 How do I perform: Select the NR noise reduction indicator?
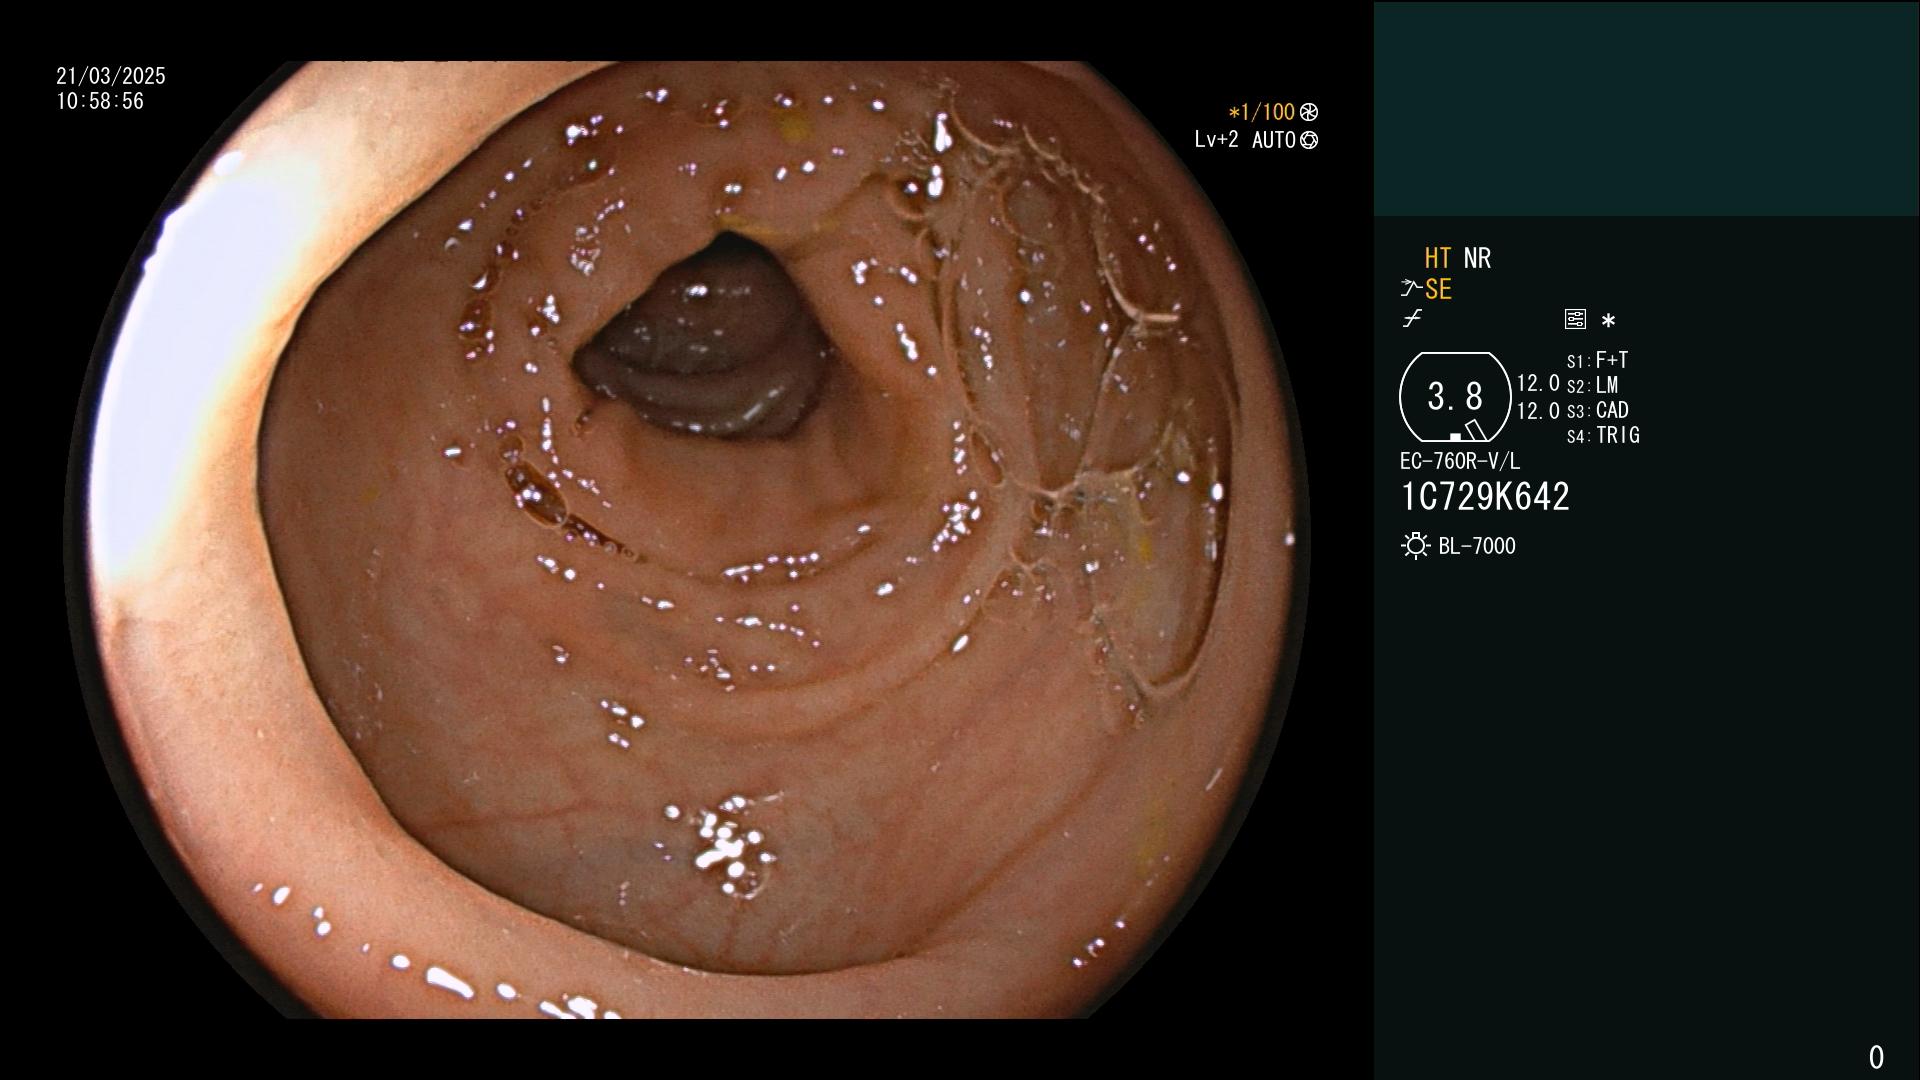click(x=1477, y=258)
